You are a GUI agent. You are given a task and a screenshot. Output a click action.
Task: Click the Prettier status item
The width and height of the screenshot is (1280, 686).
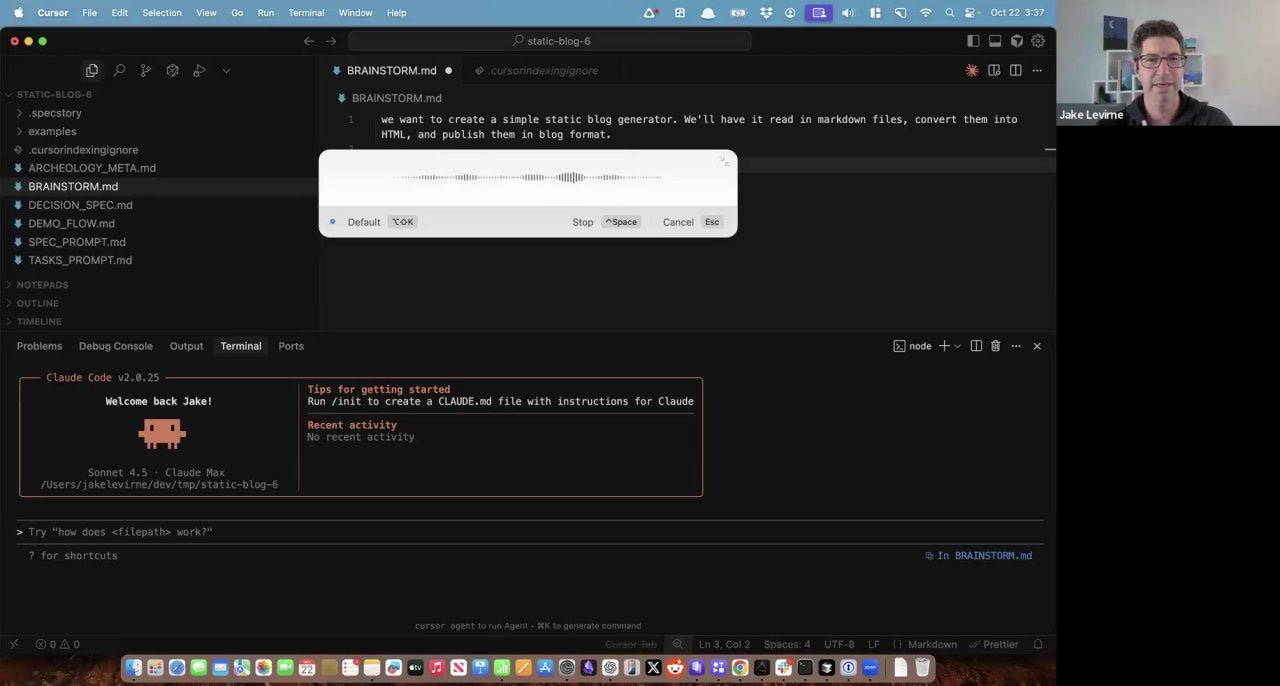[993, 644]
